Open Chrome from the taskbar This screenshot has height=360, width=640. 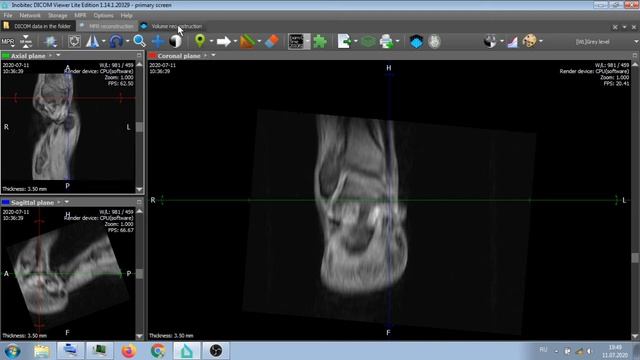(158, 351)
